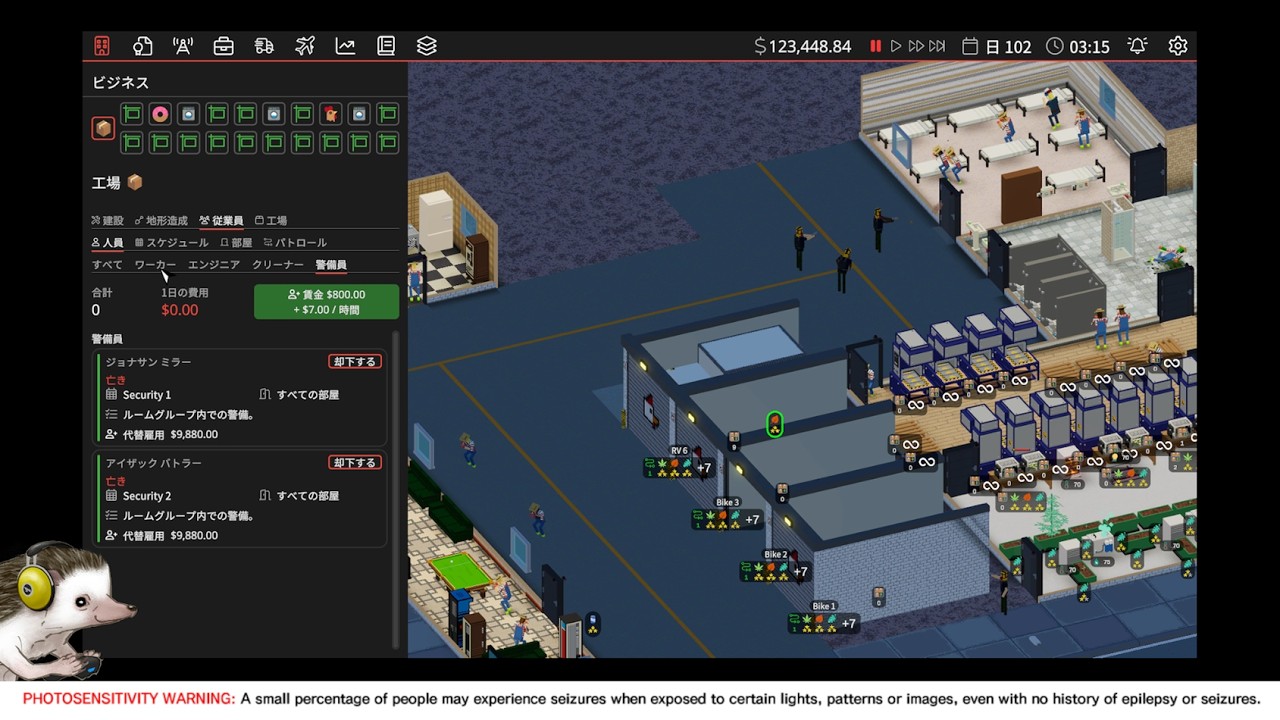Switch to the 建設 tab
The width and height of the screenshot is (1280, 720).
tap(108, 221)
